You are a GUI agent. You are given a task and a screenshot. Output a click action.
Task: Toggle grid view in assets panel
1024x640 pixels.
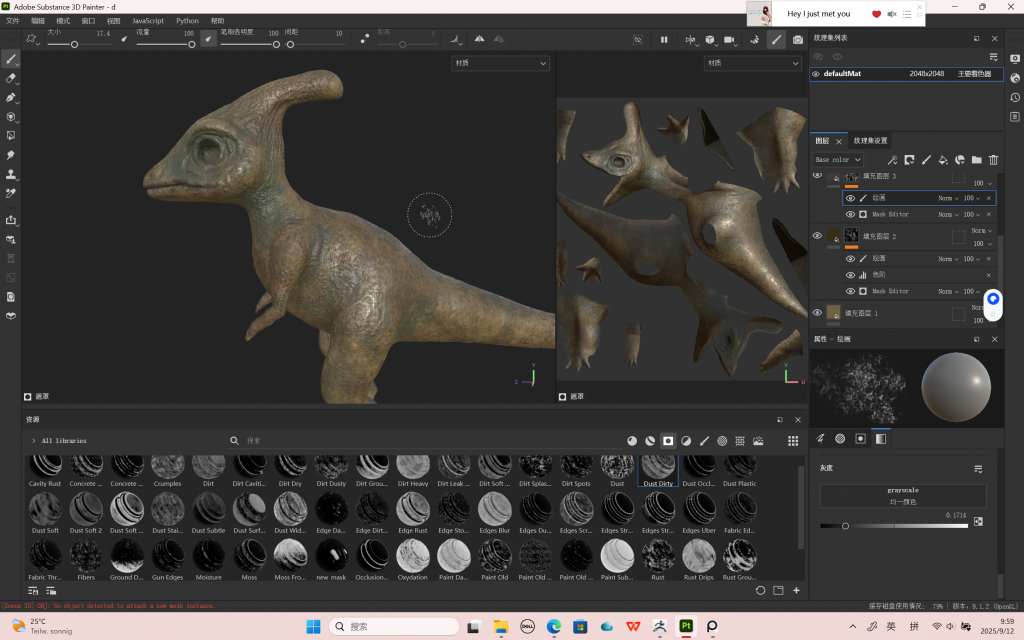pyautogui.click(x=793, y=440)
